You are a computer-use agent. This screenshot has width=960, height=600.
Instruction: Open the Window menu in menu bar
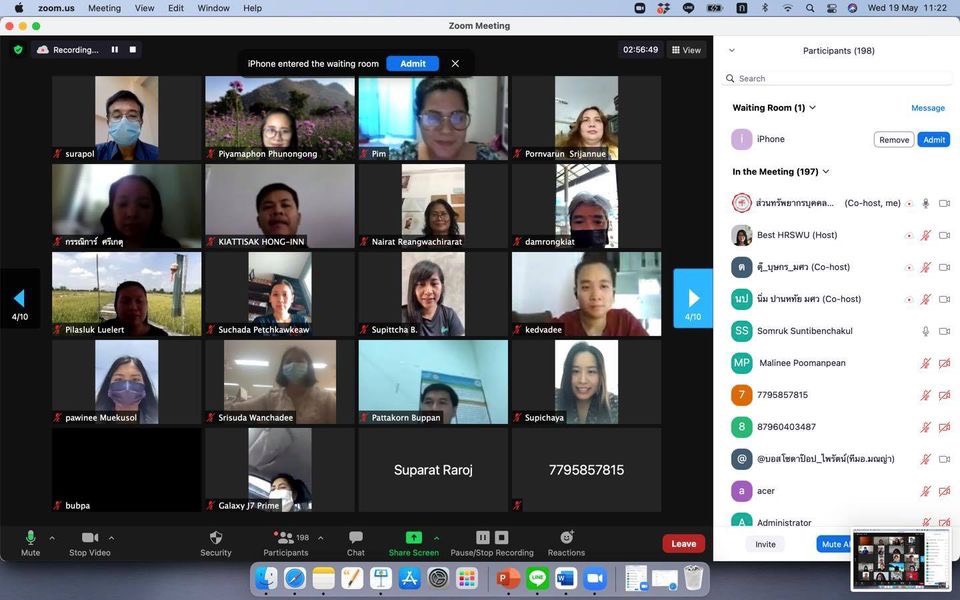213,8
